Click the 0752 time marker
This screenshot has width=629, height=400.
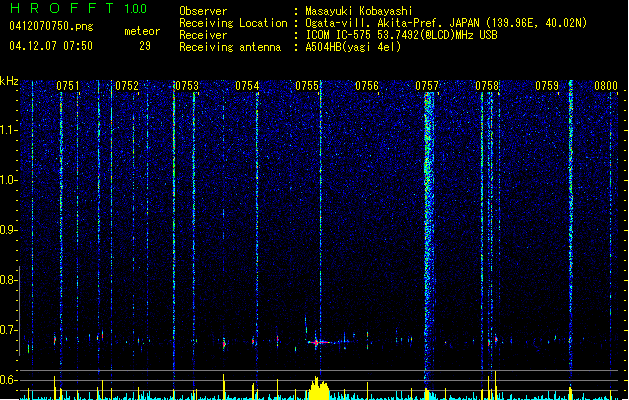click(x=127, y=86)
